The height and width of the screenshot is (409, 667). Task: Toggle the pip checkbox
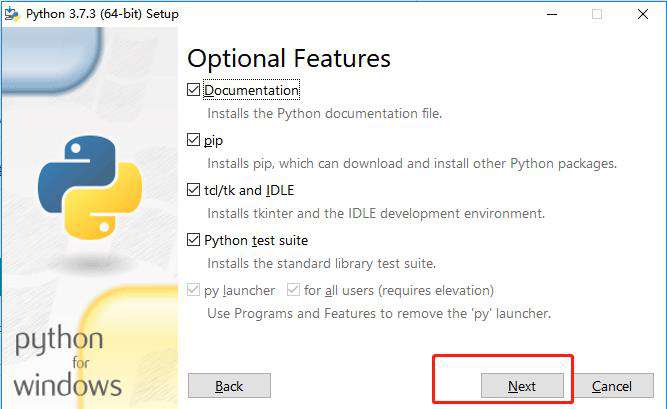[193, 140]
